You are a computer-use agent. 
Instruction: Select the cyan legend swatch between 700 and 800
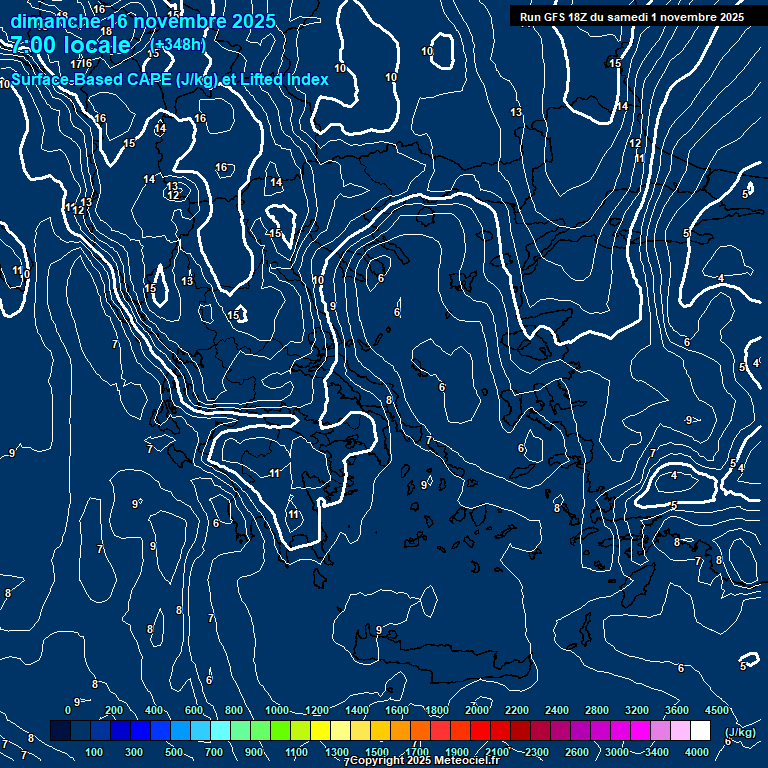pyautogui.click(x=220, y=730)
